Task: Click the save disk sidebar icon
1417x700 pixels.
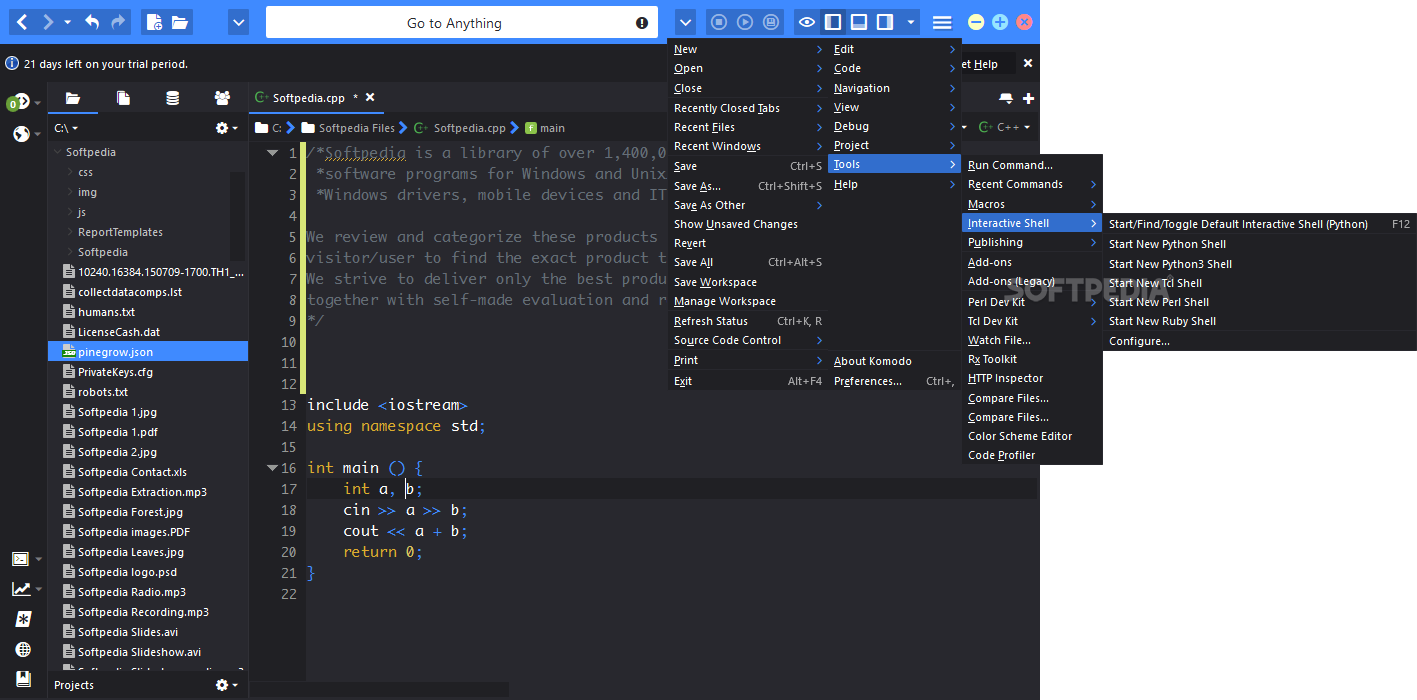Action: point(22,678)
